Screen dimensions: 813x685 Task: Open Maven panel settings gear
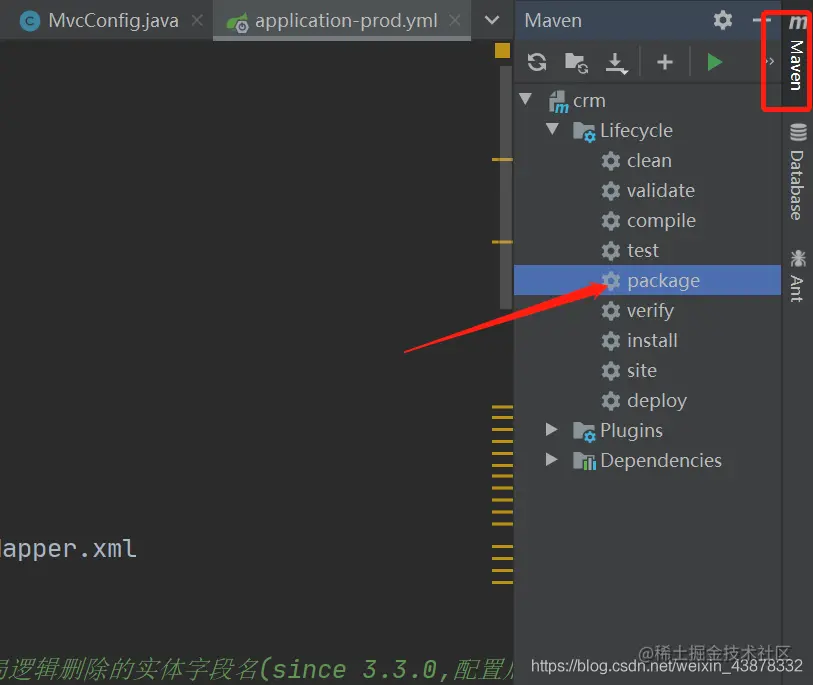723,20
